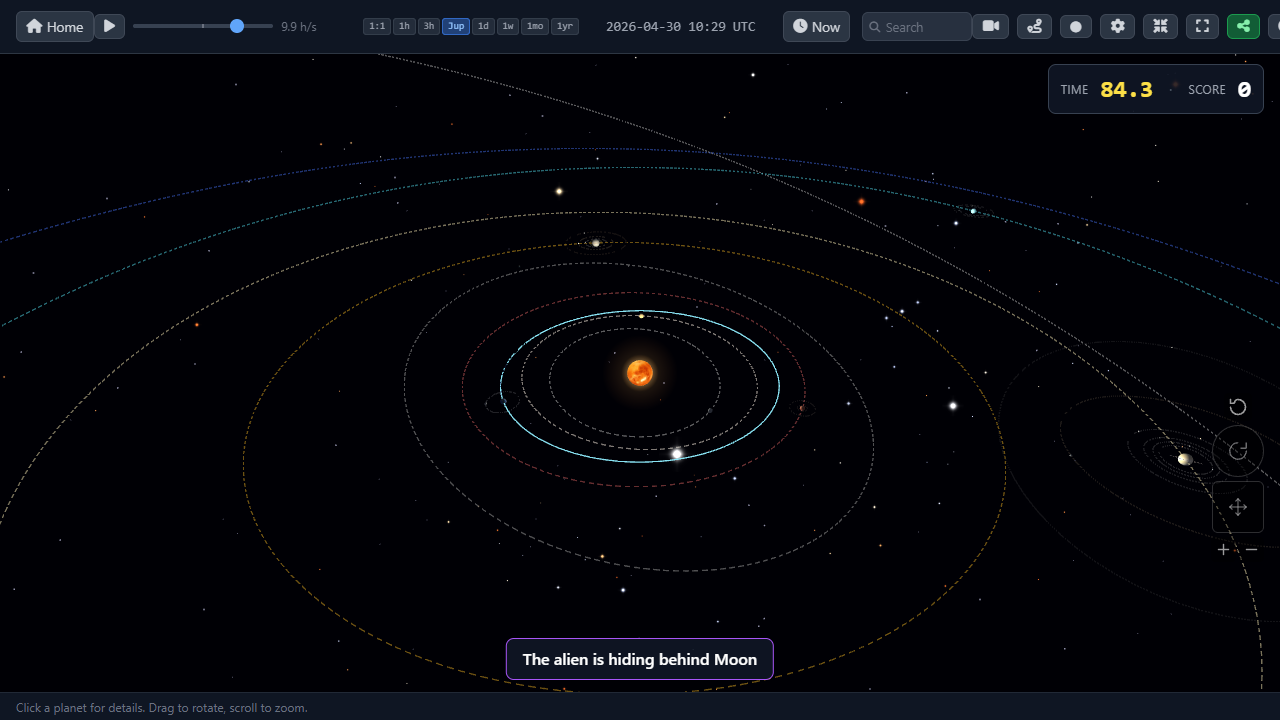1280x720 pixels.
Task: Click the route path icon
Action: point(1034,26)
